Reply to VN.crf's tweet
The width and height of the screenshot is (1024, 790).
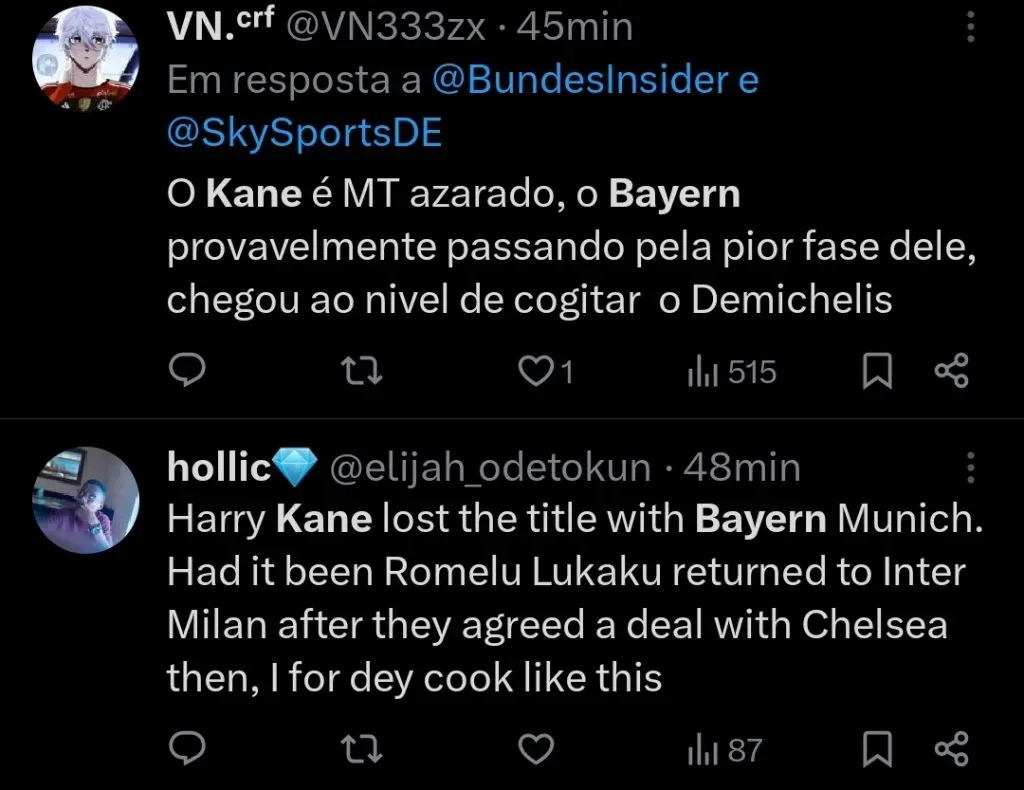coord(185,373)
